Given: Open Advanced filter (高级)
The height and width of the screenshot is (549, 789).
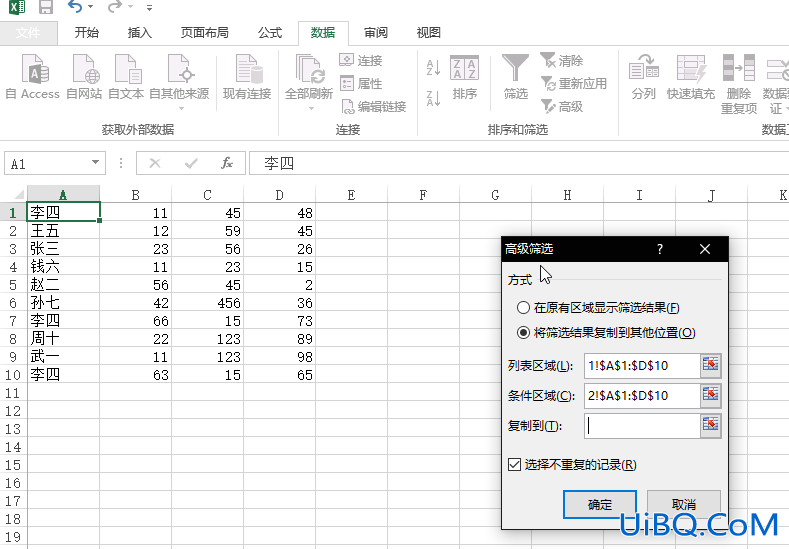Looking at the screenshot, I should click(562, 107).
